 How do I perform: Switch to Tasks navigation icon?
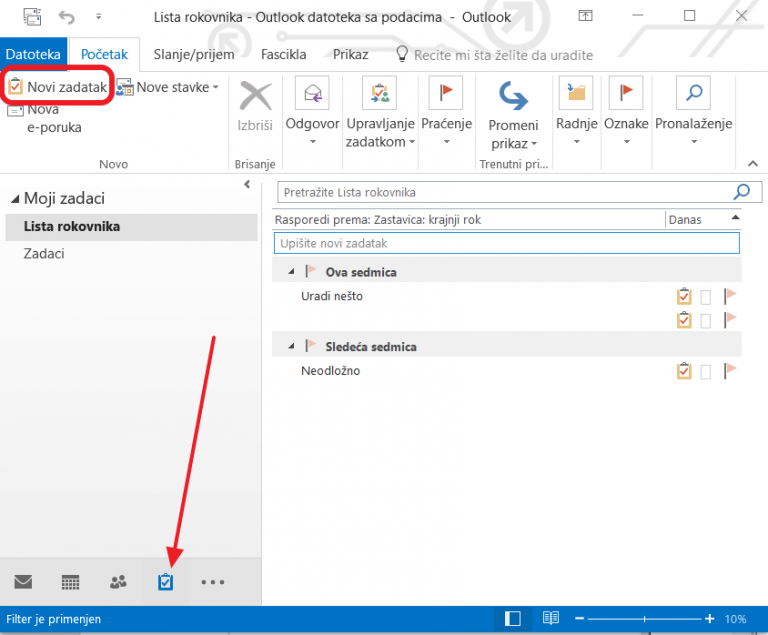pos(166,582)
